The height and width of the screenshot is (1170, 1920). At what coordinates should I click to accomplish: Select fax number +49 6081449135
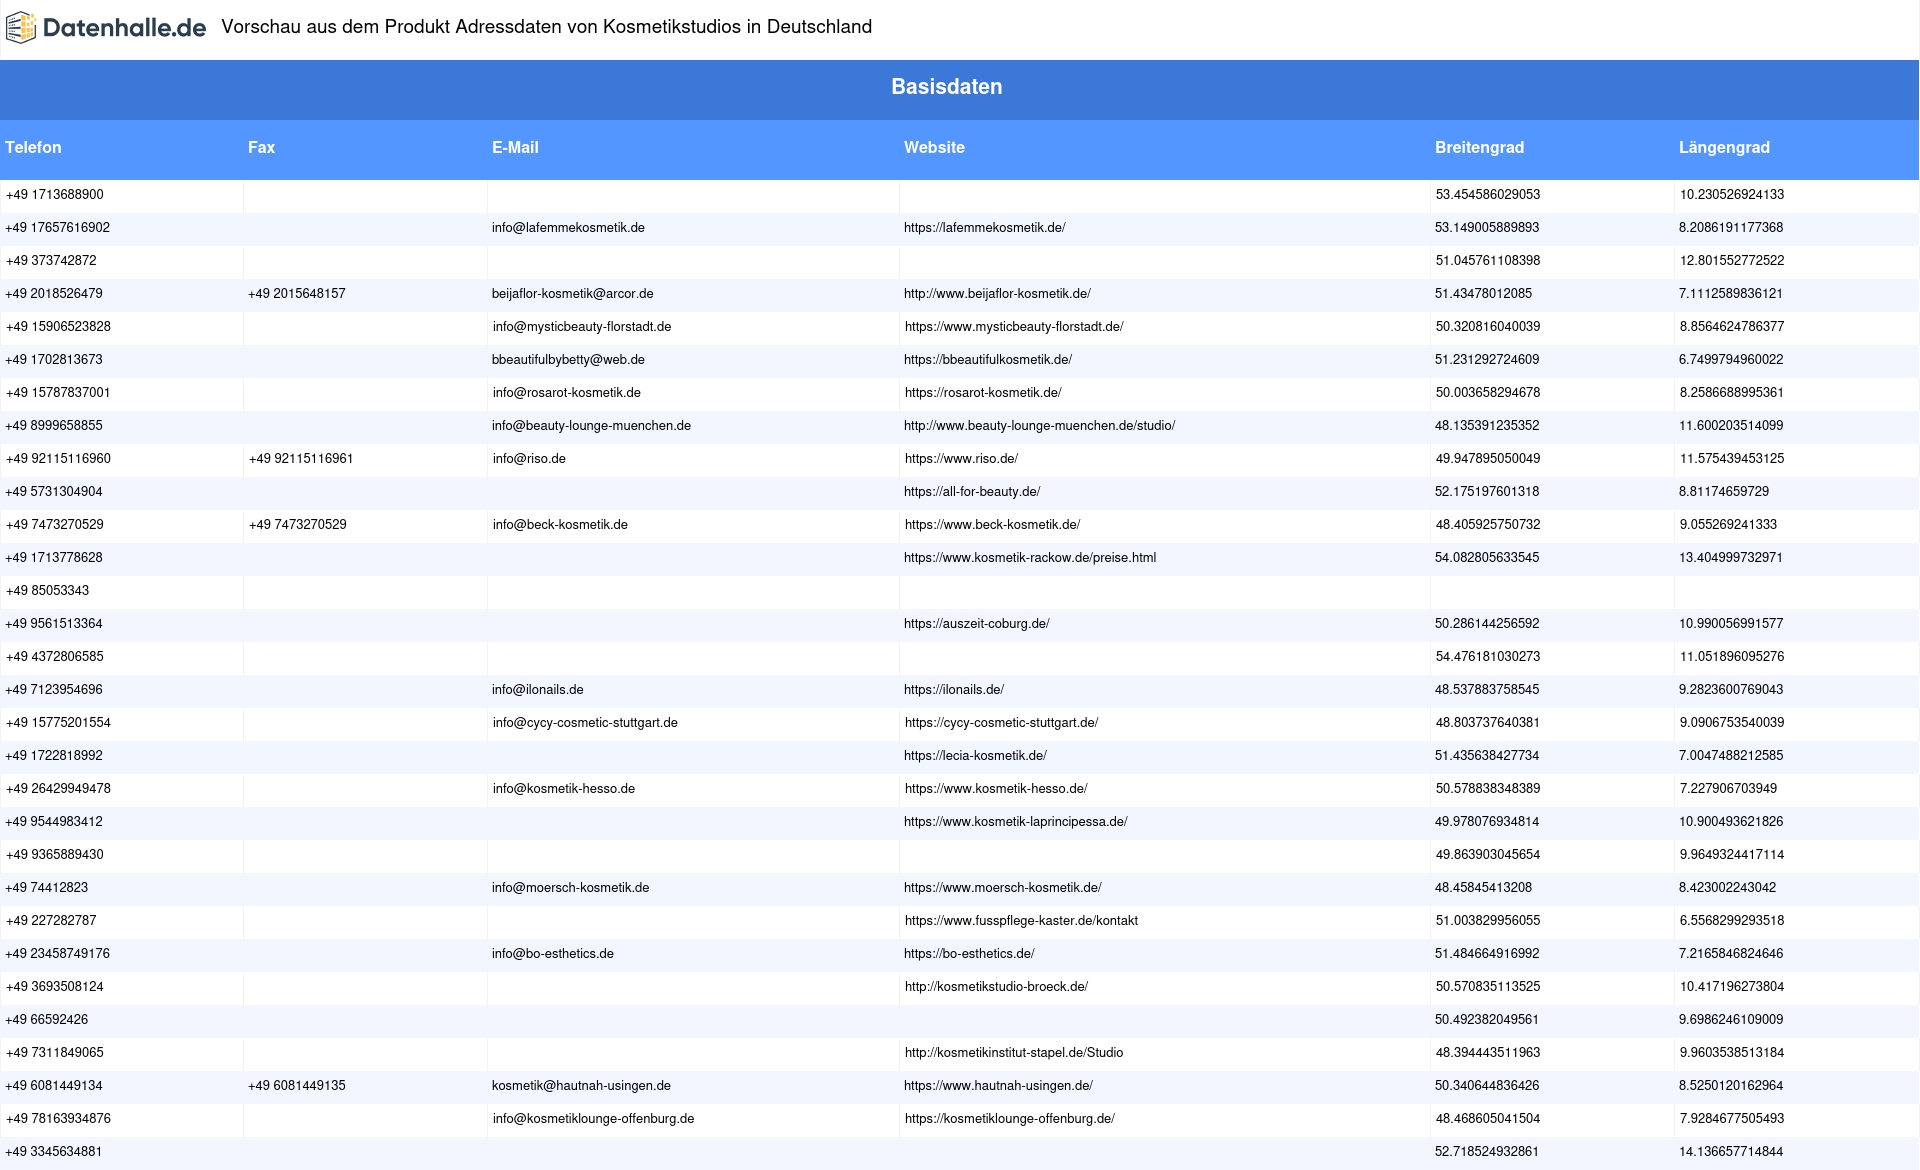click(297, 1086)
